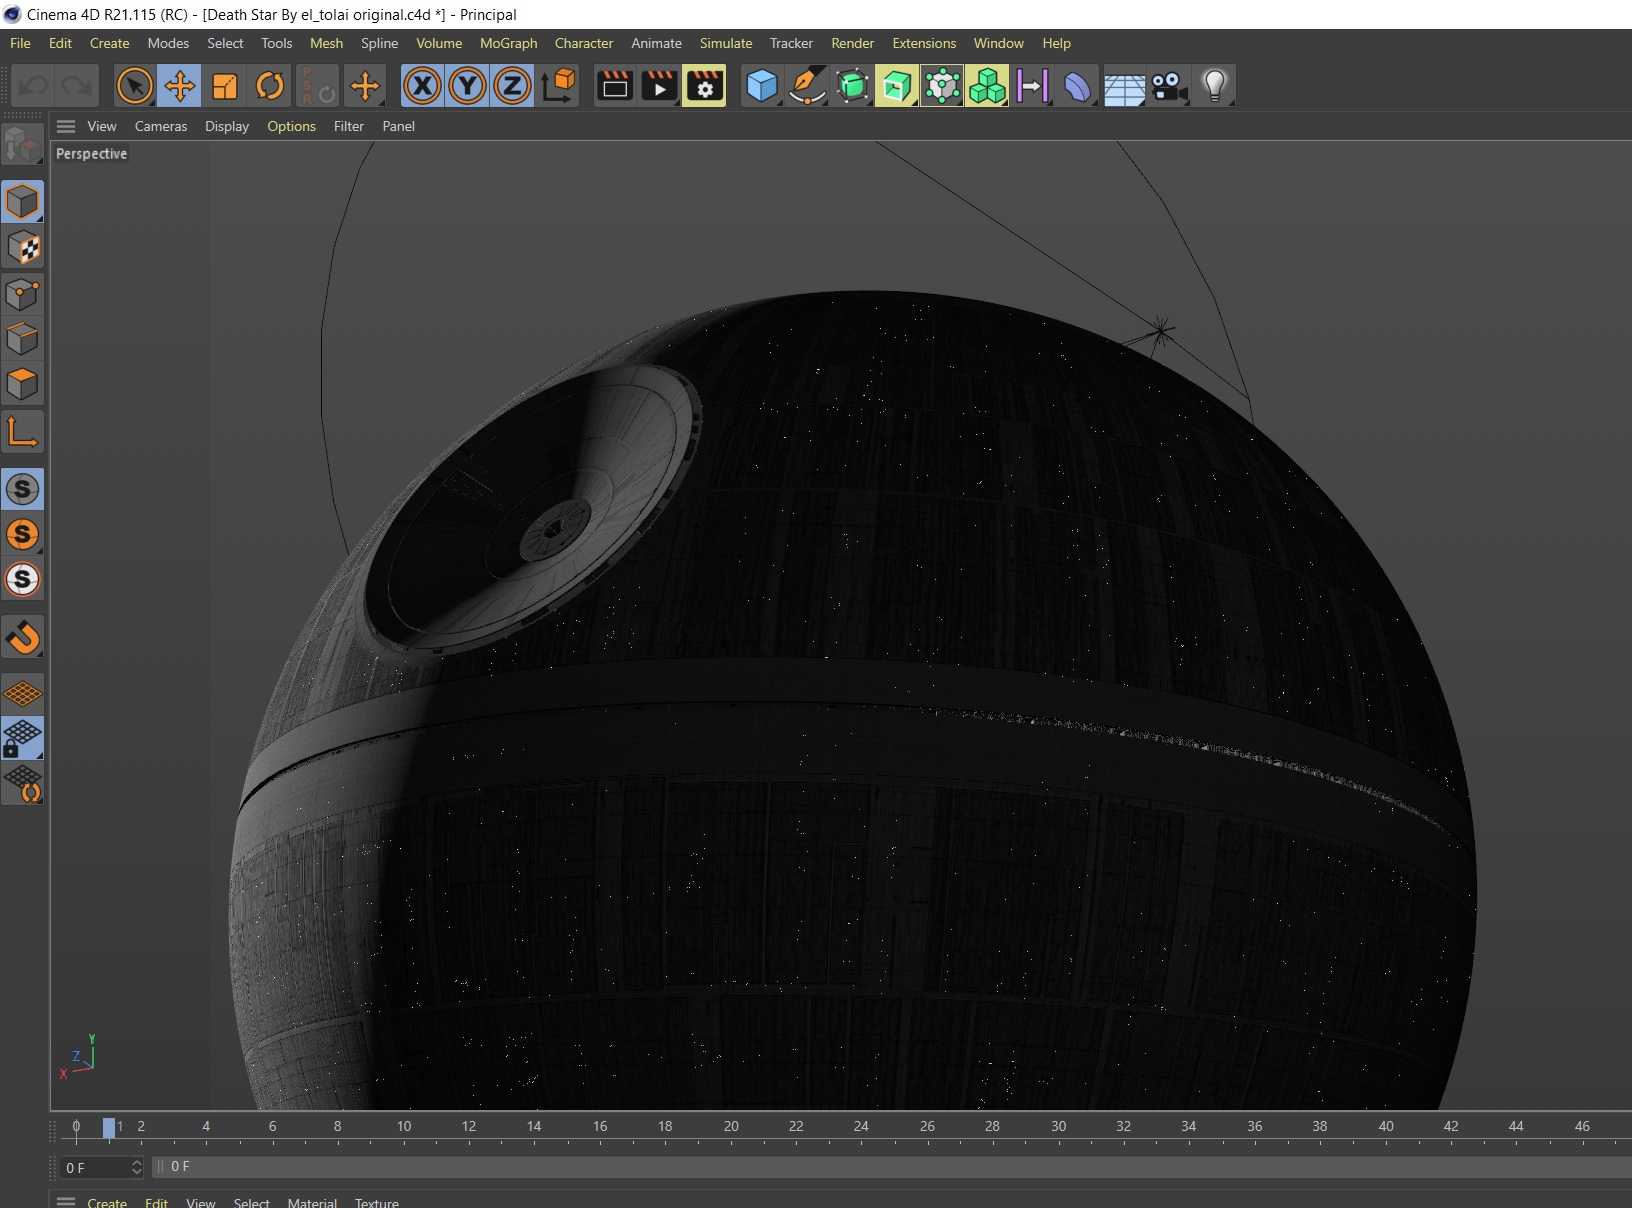Switch the coordinate system icon
Screen dimensions: 1632x1208
558,86
